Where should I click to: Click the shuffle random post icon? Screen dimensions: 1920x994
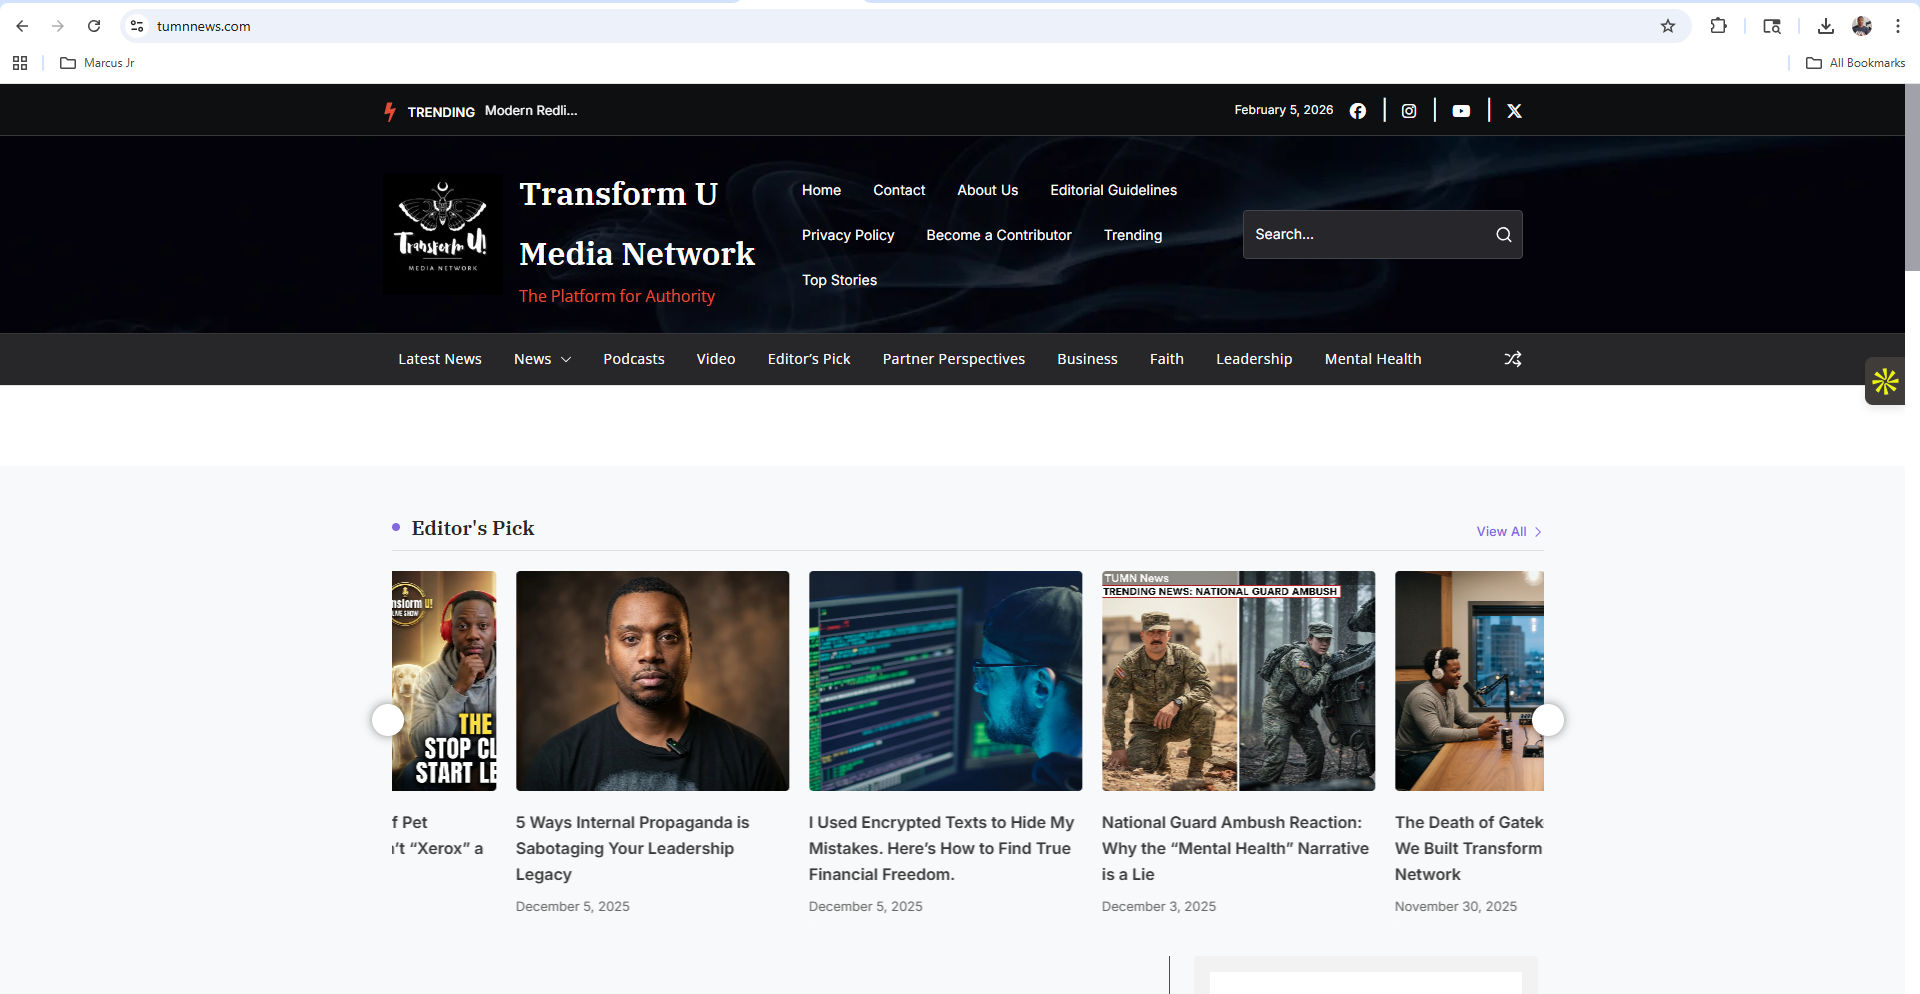(1513, 359)
